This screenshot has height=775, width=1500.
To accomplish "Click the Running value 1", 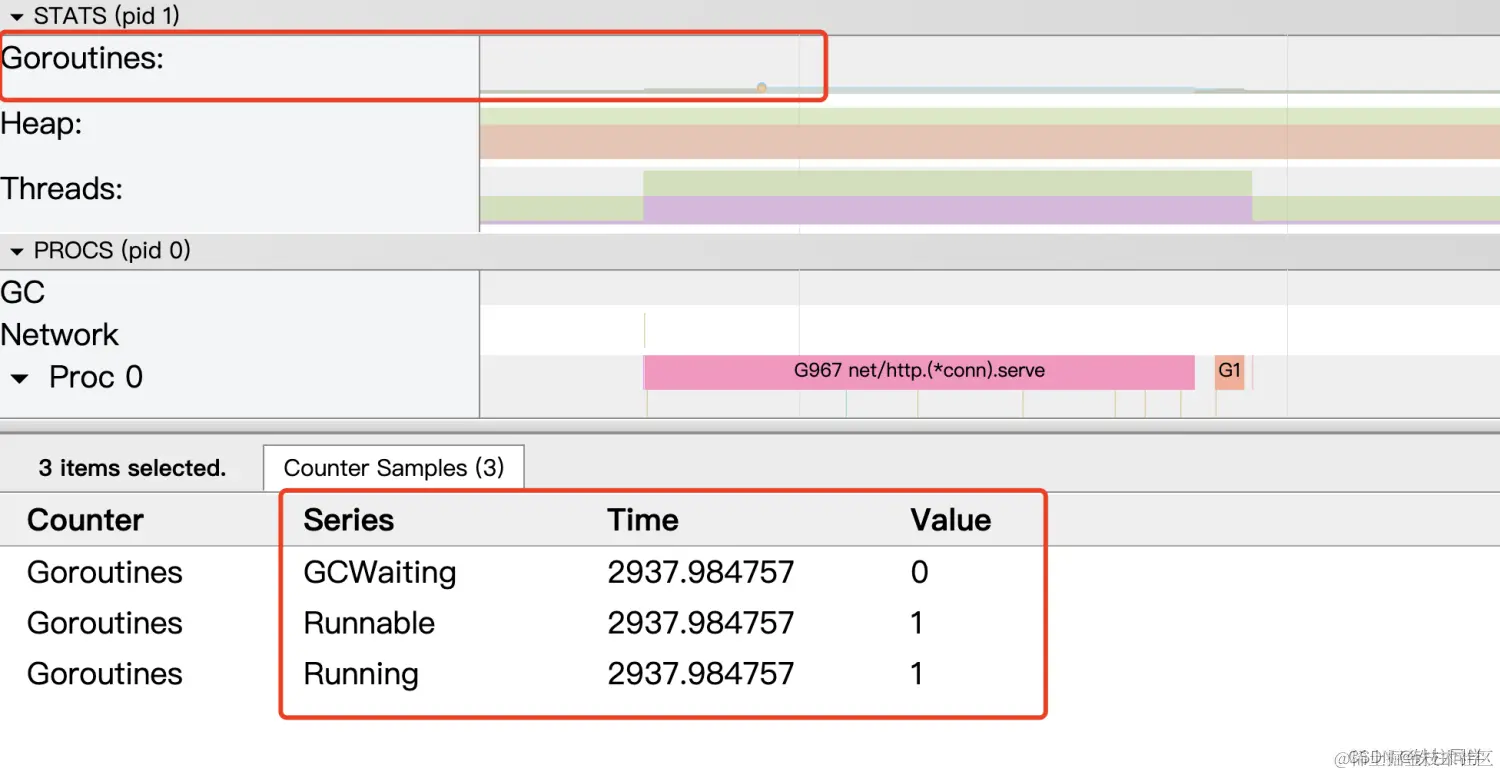I will pos(917,674).
